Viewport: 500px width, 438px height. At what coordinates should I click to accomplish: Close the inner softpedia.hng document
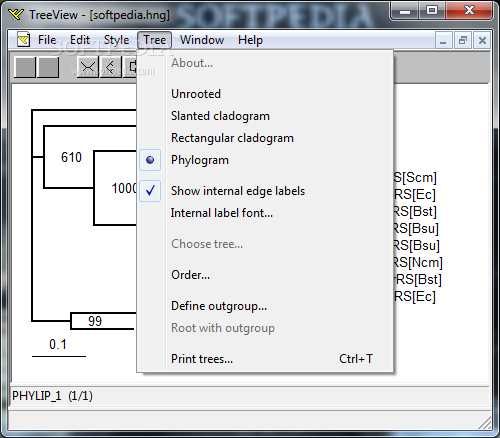point(482,41)
